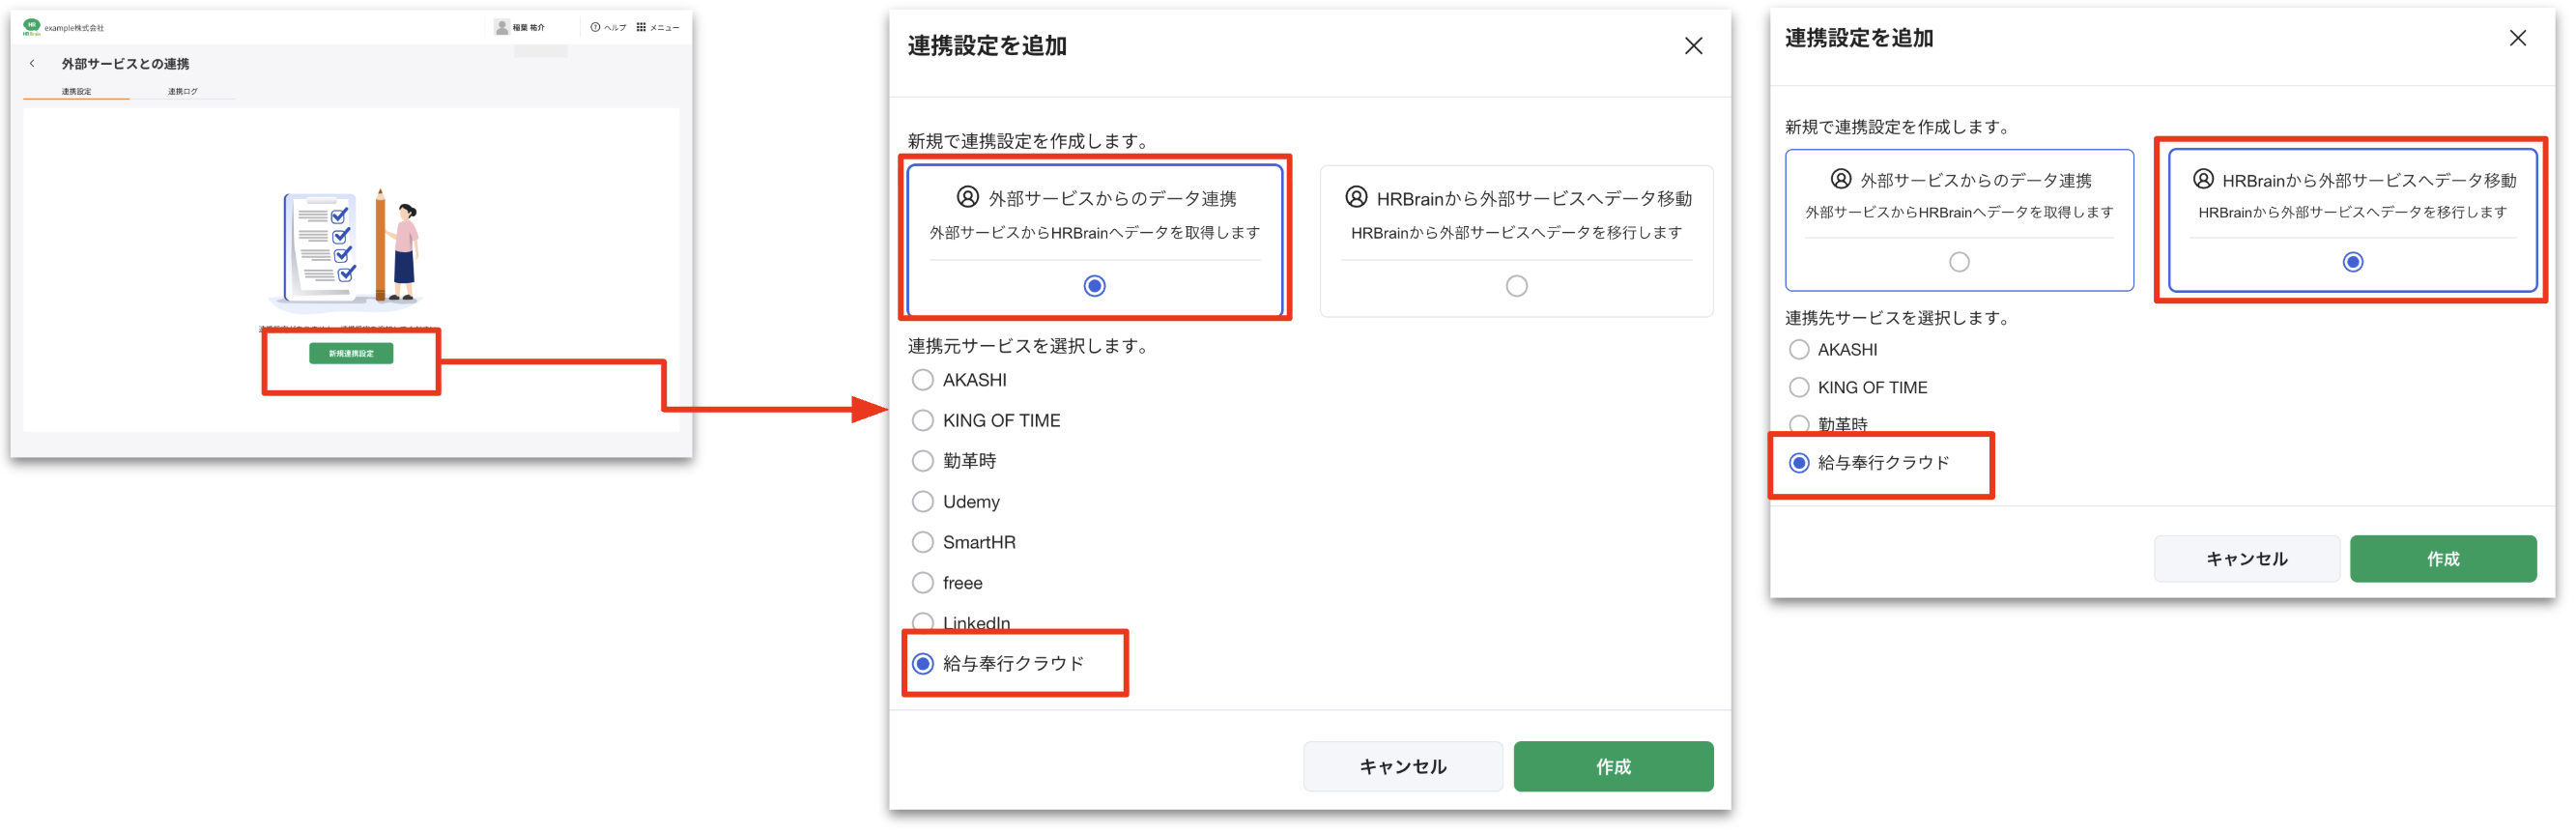Choose SmartHR as the source service
This screenshot has width=2576, height=833.
(x=922, y=542)
